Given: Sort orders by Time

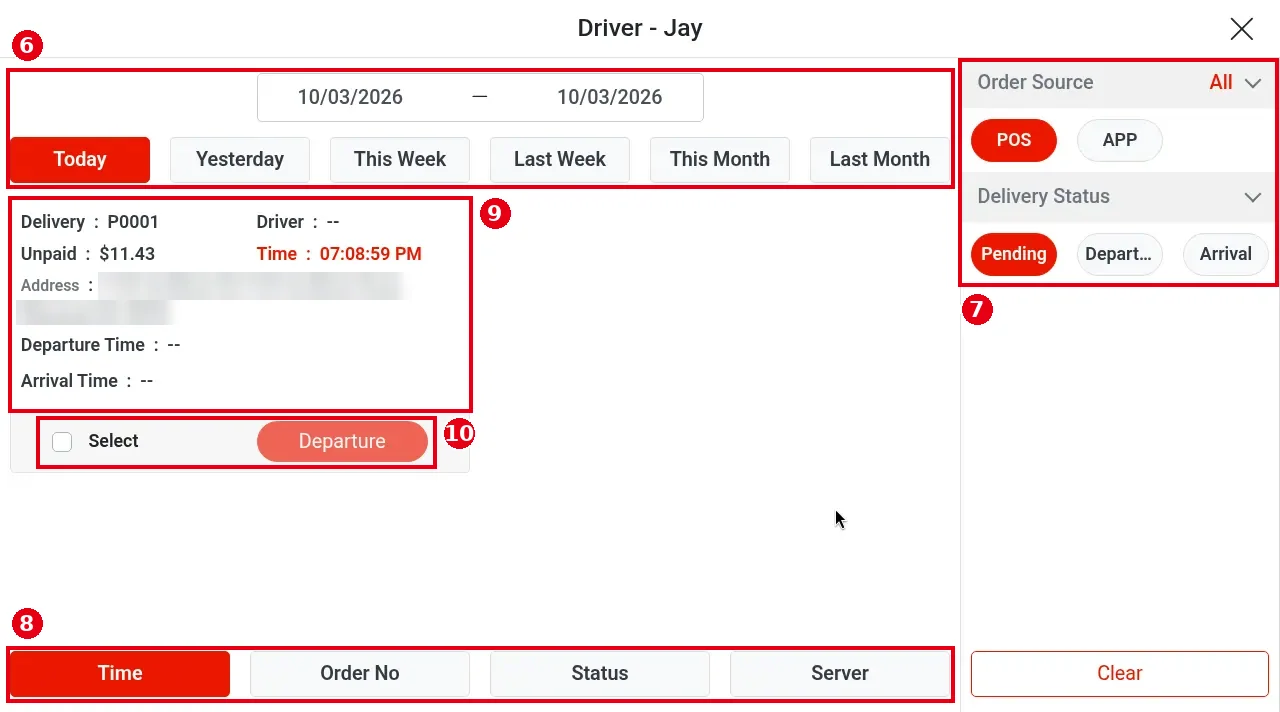Looking at the screenshot, I should tap(120, 674).
